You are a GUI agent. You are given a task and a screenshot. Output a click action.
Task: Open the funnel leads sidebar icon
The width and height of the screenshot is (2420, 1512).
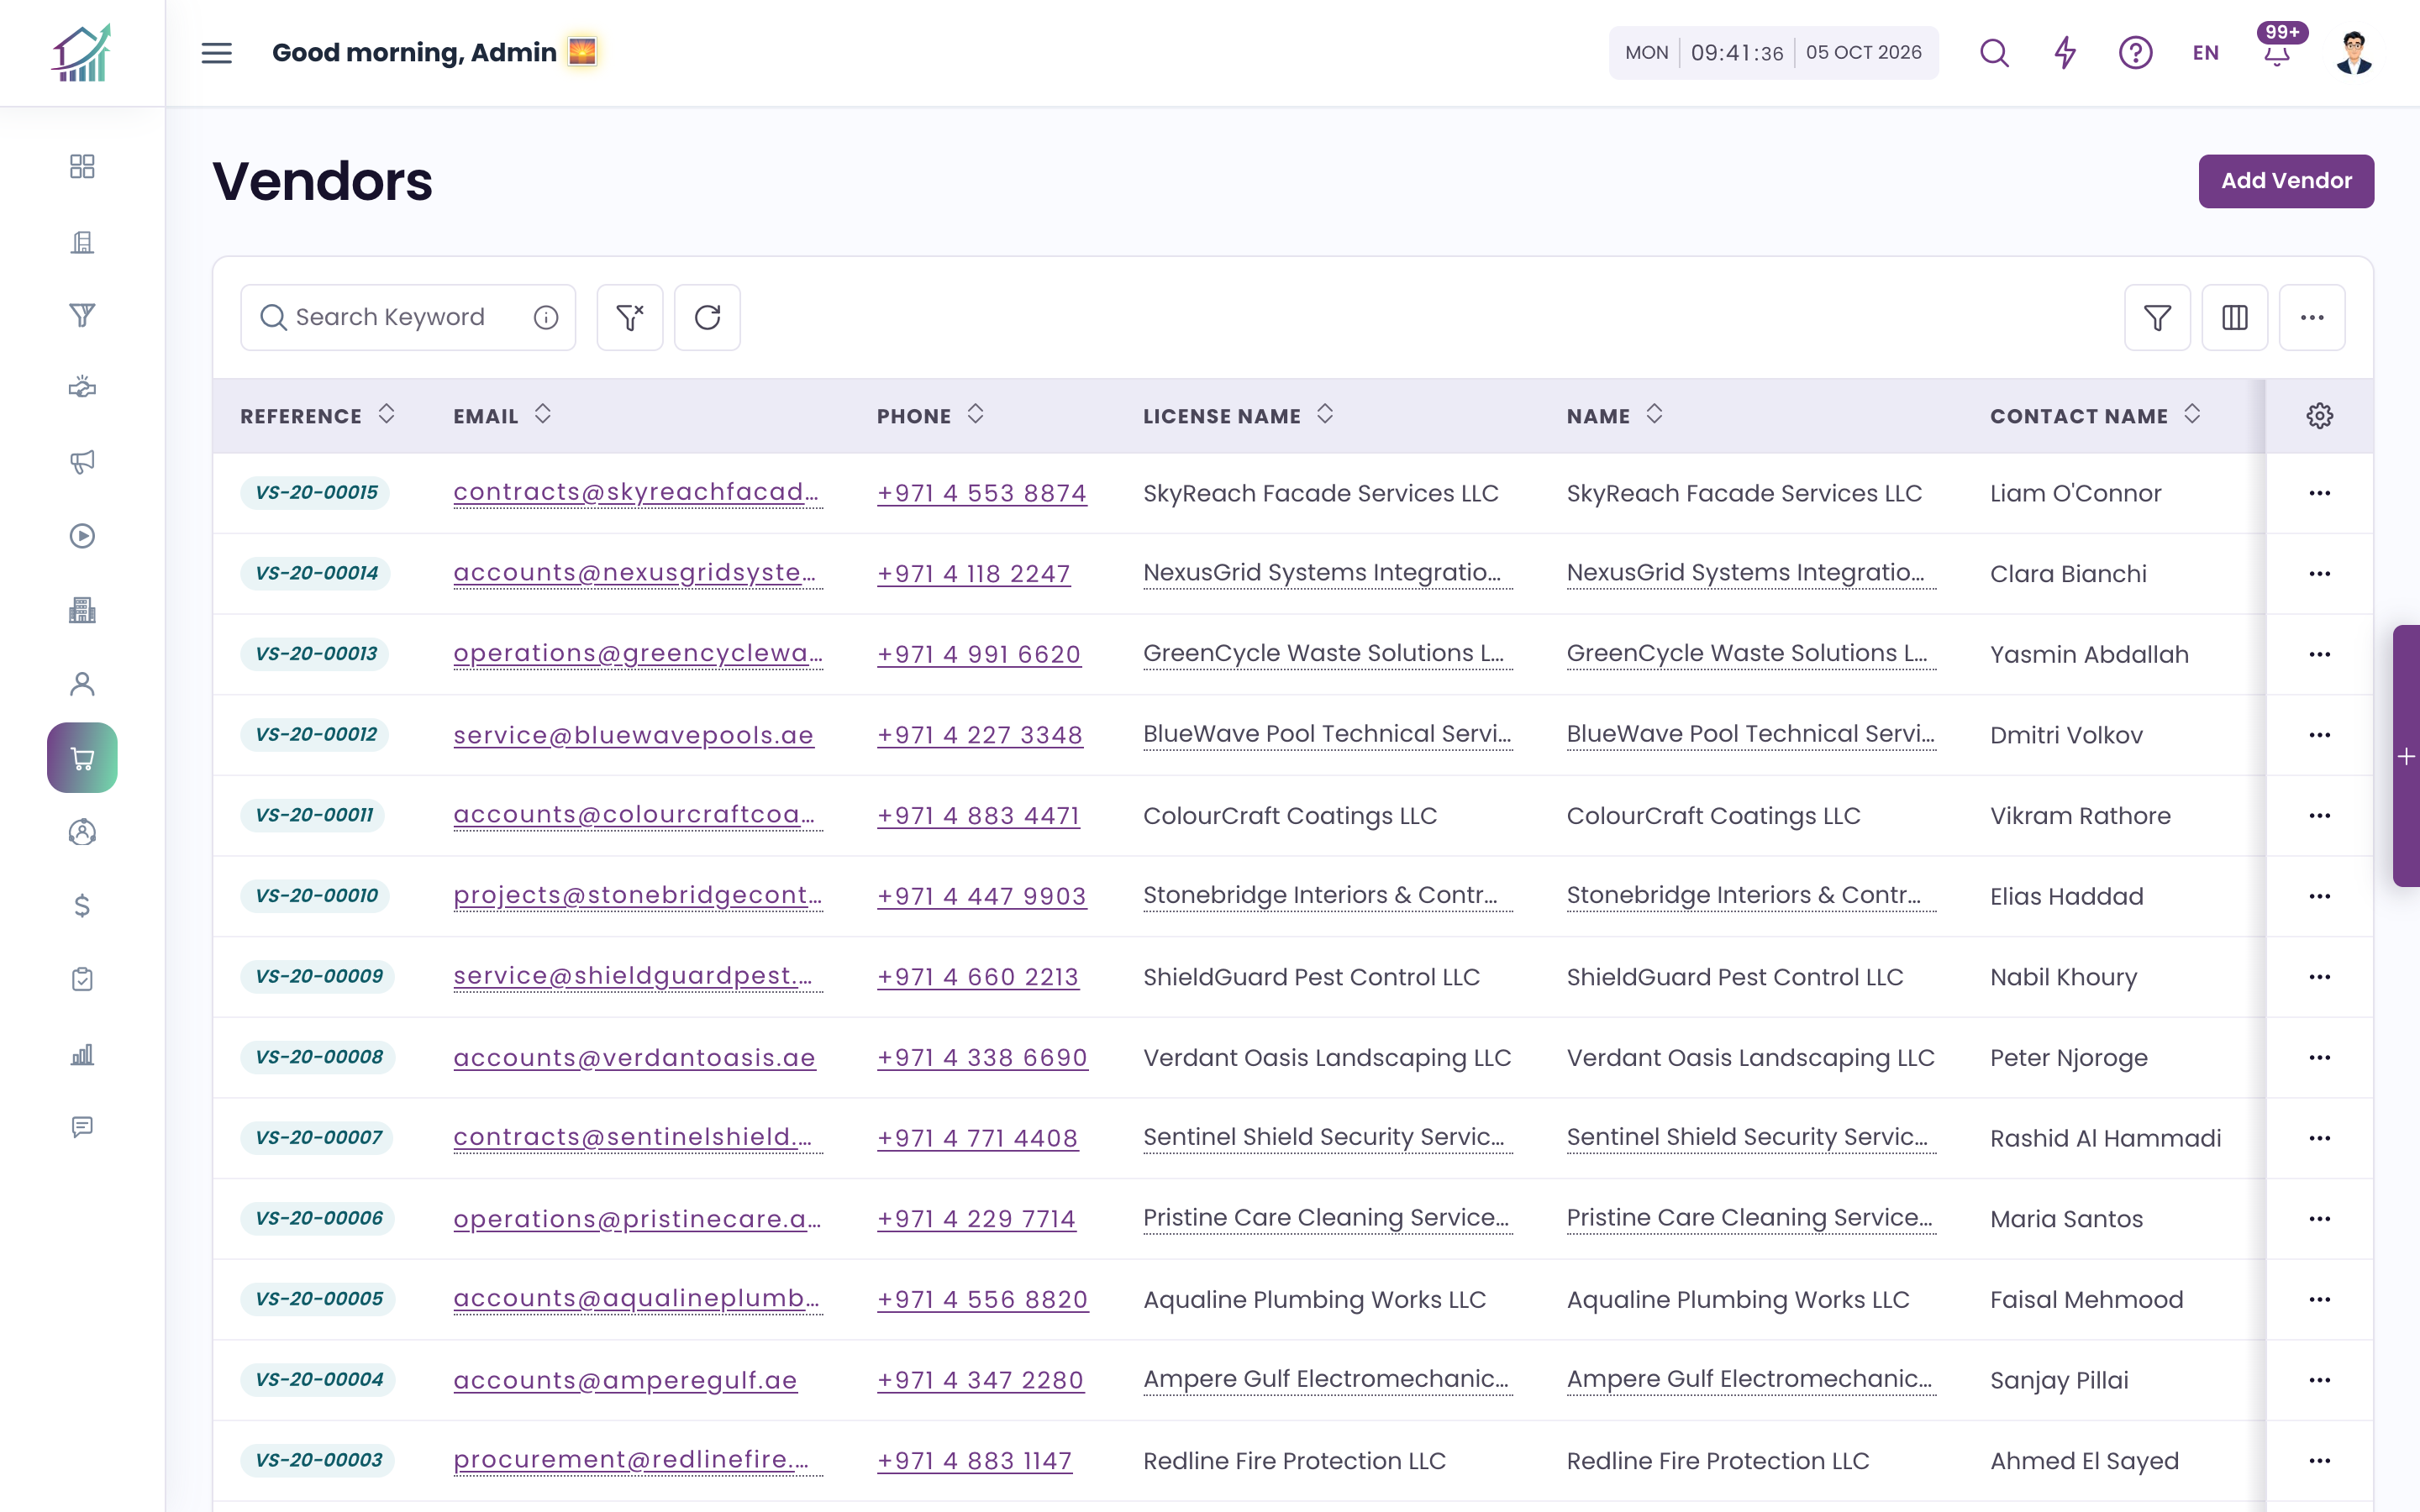tap(82, 315)
